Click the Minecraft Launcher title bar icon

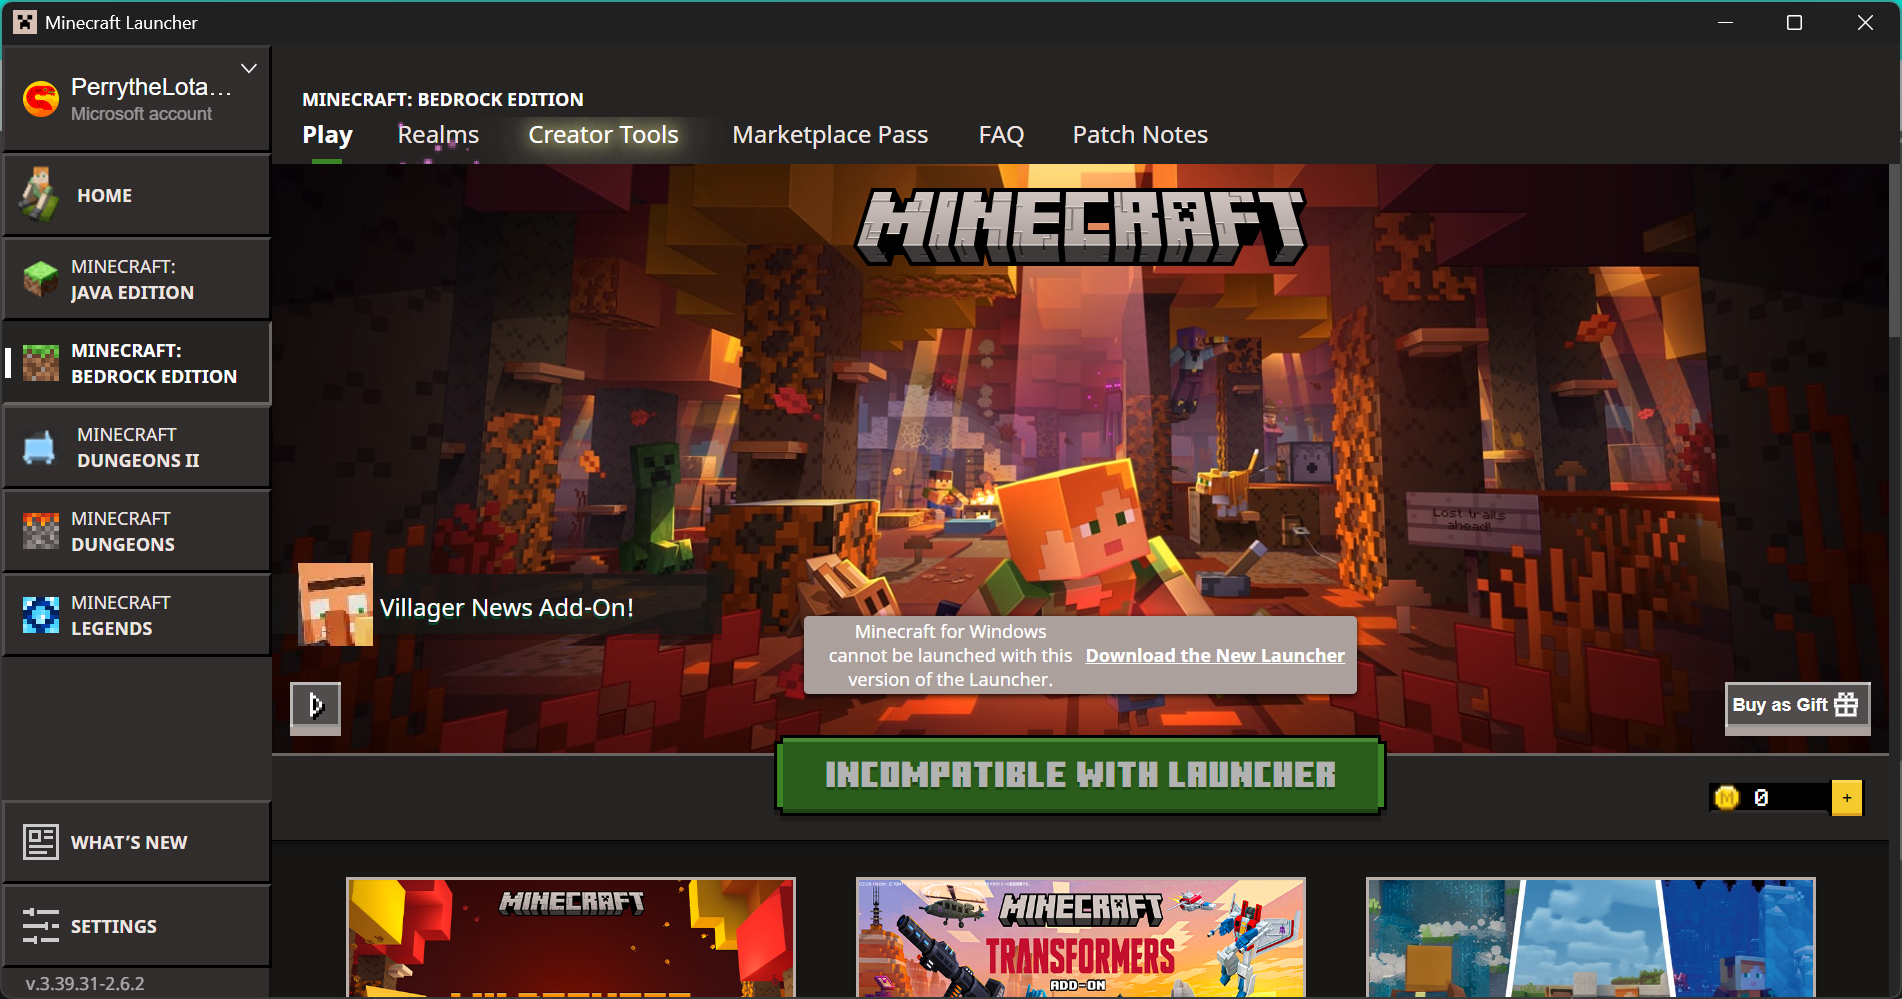point(25,22)
